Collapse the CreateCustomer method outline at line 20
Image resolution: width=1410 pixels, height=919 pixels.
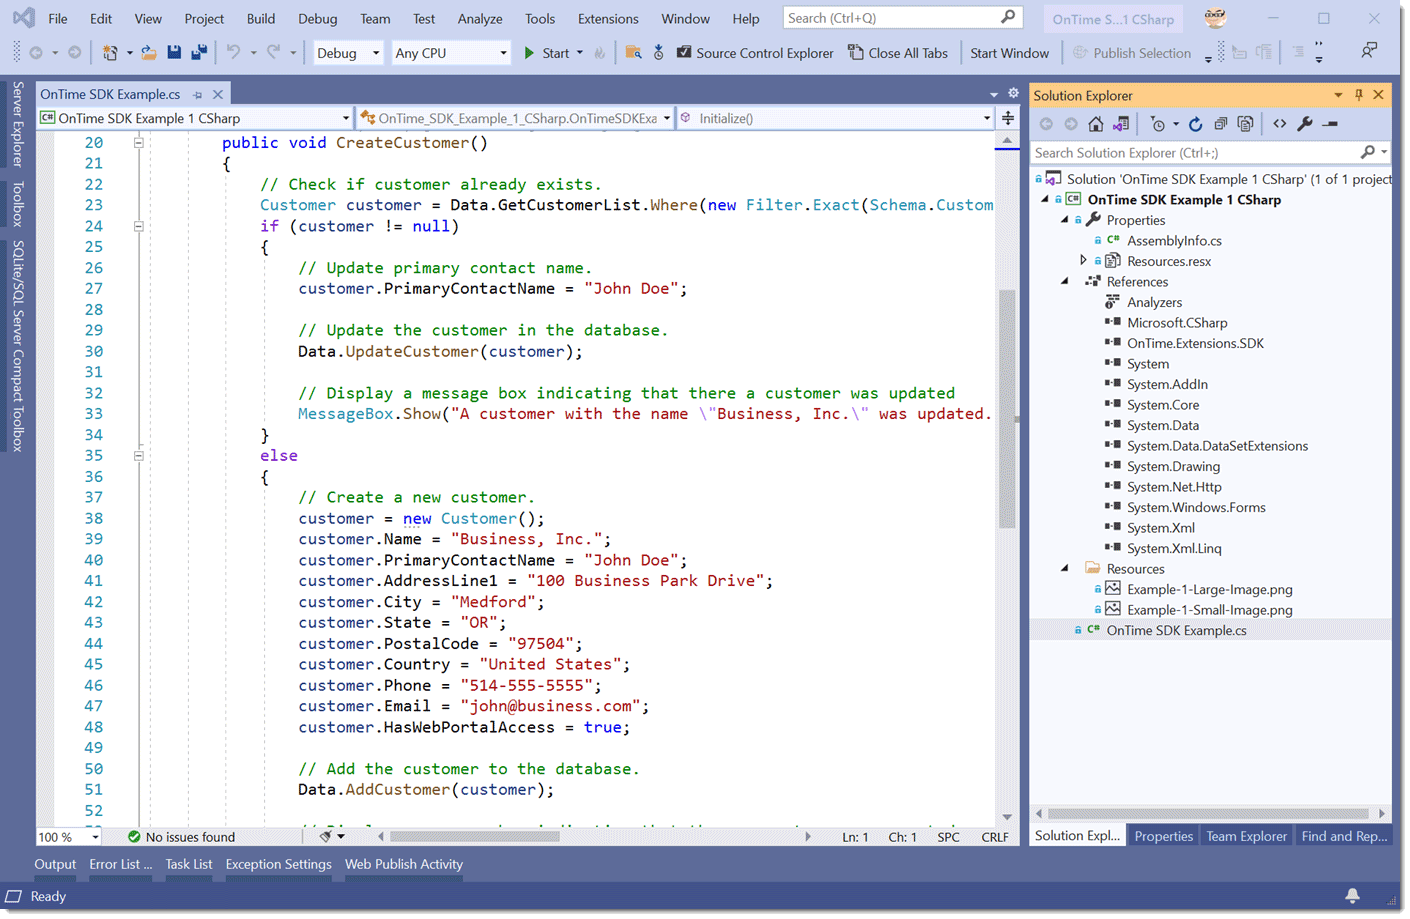[x=139, y=143]
